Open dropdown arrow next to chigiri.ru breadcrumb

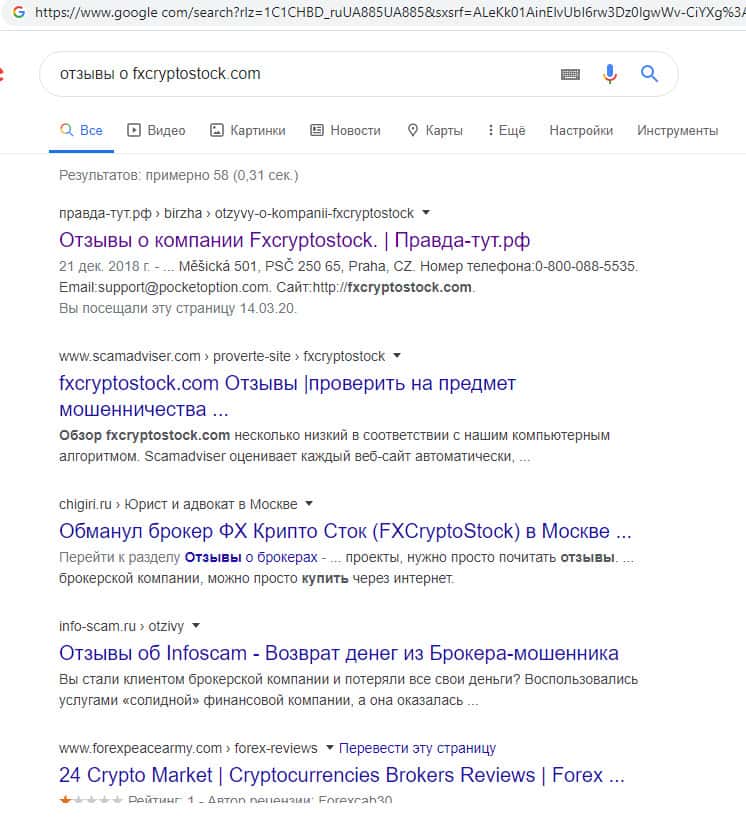(309, 503)
